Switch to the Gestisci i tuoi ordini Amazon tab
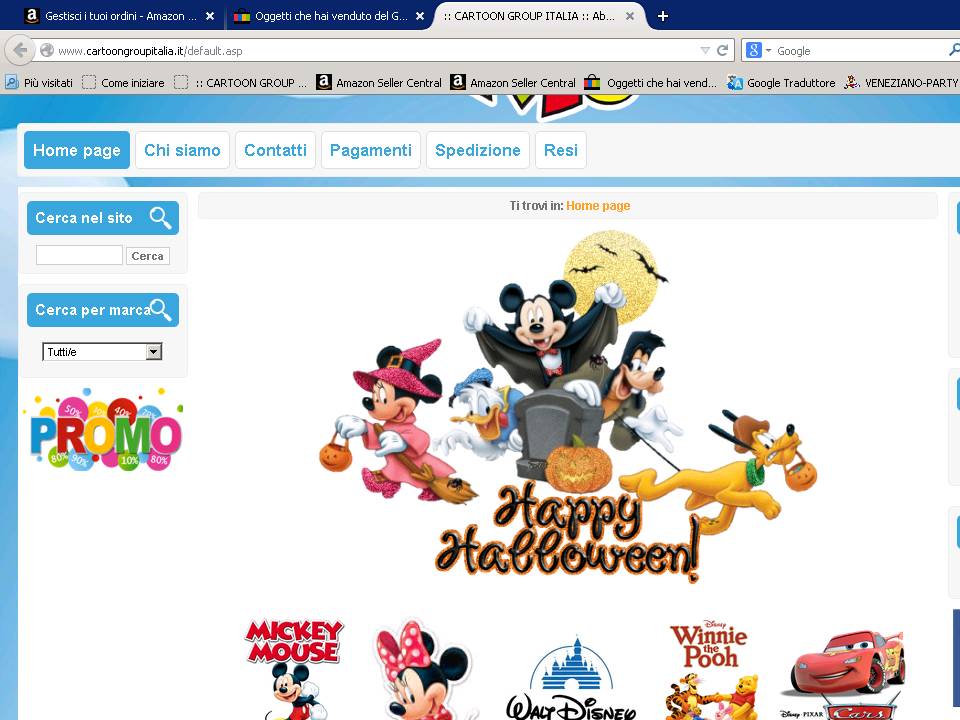Screen dimensions: 960x720 click(119, 16)
